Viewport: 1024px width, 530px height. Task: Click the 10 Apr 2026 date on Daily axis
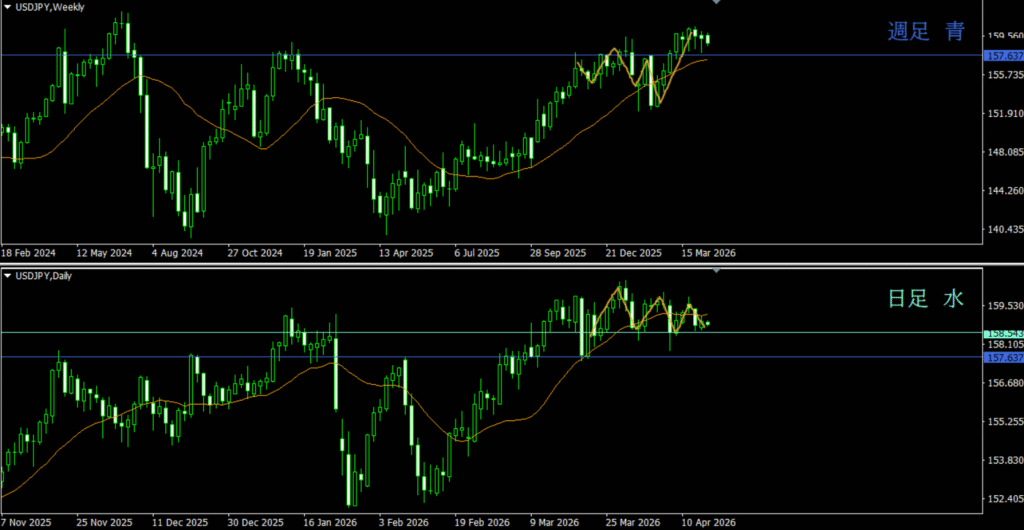click(708, 522)
